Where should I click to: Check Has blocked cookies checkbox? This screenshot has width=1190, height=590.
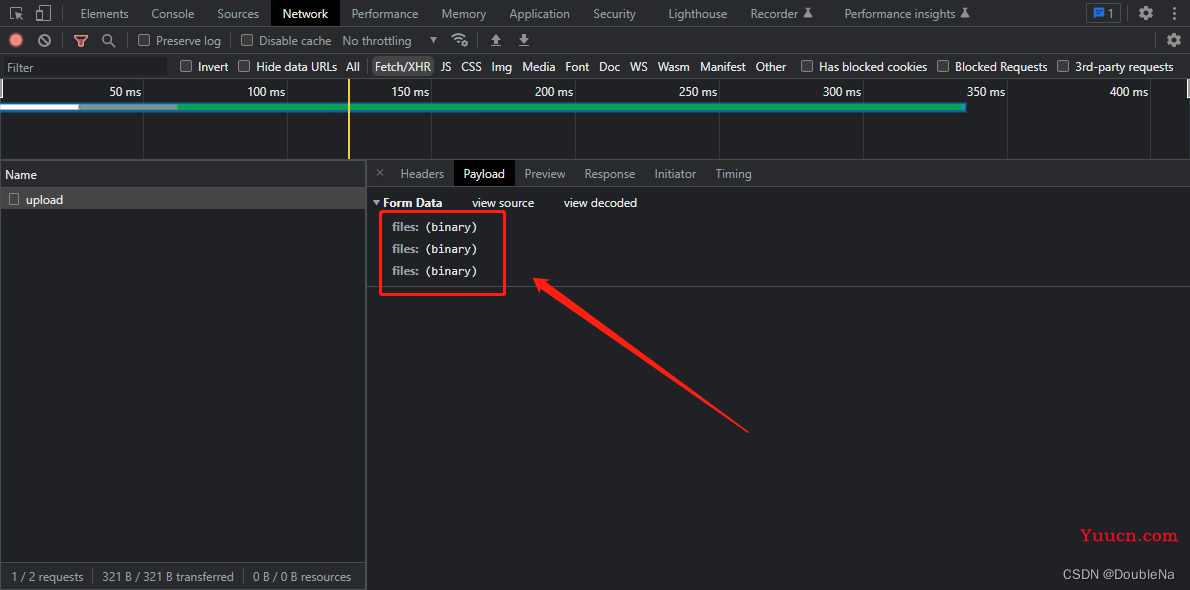coord(808,66)
